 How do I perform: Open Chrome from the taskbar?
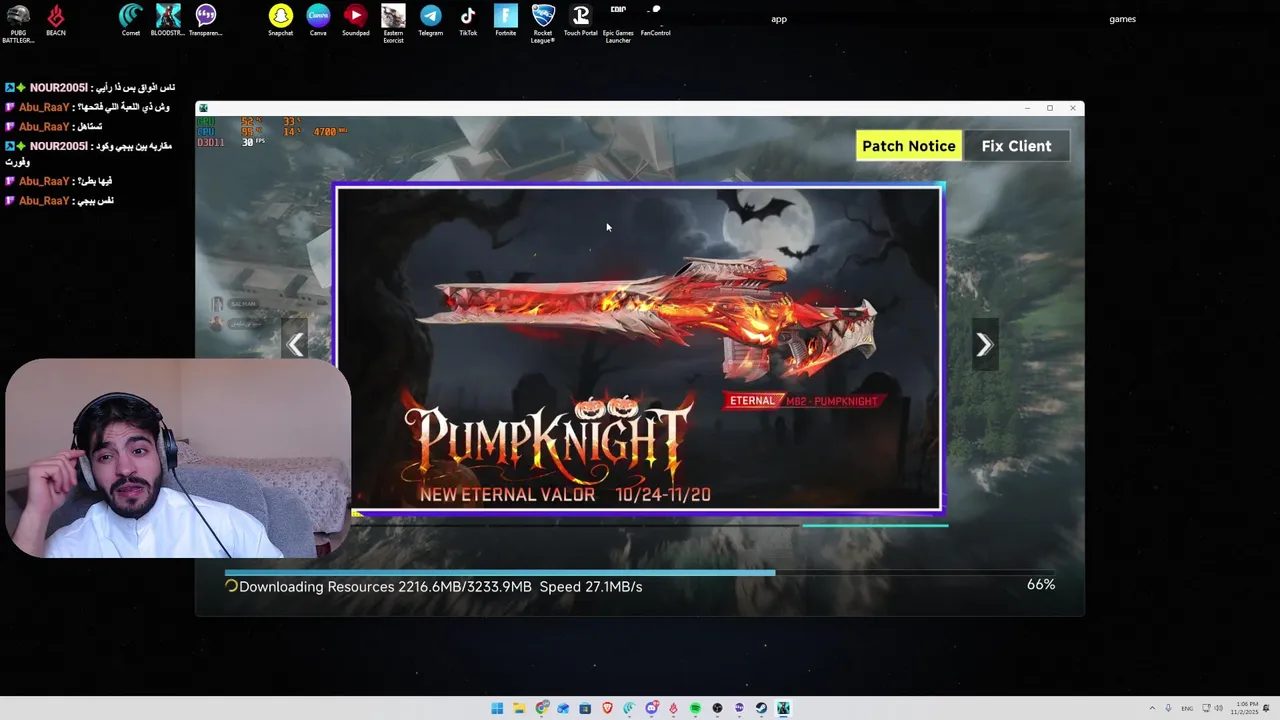(541, 708)
